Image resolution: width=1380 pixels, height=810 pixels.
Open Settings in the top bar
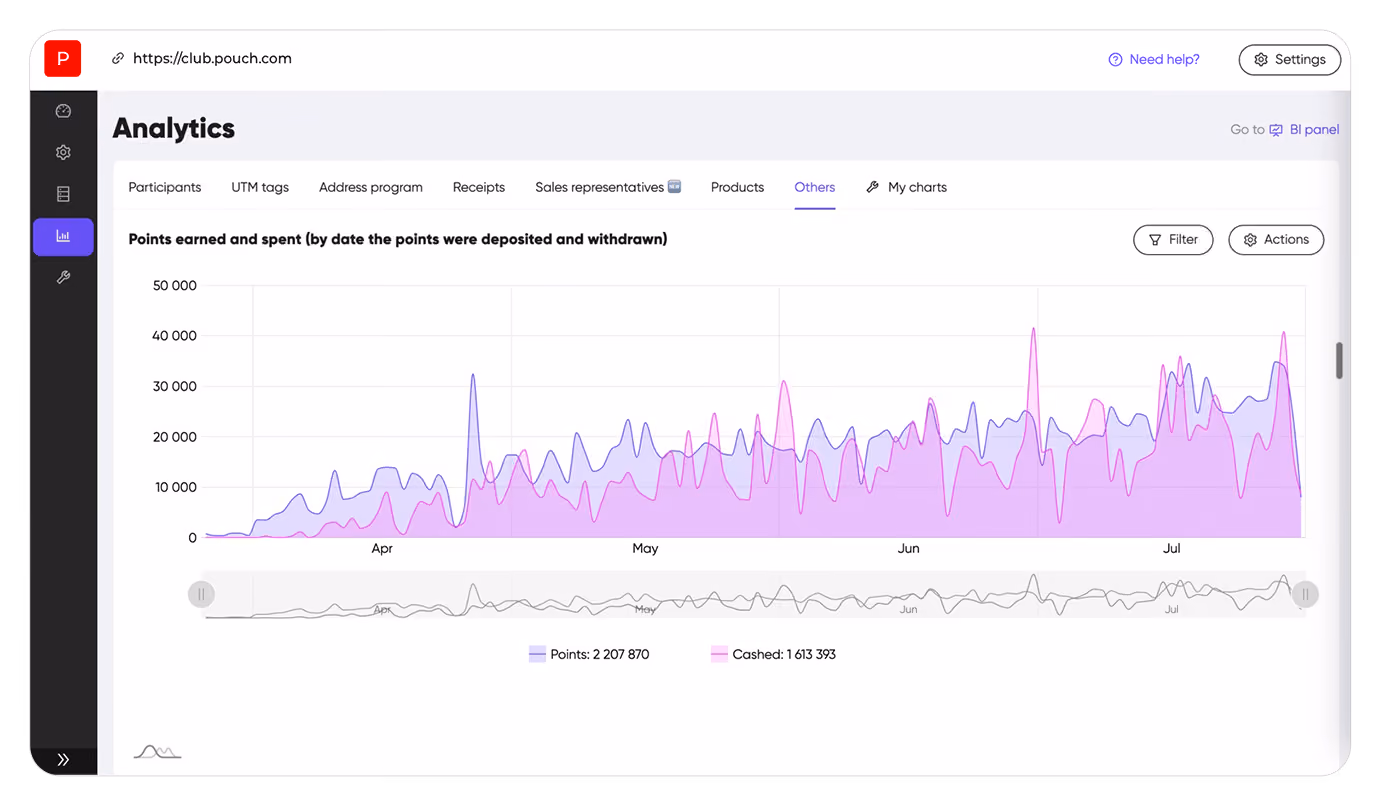[x=1290, y=60]
